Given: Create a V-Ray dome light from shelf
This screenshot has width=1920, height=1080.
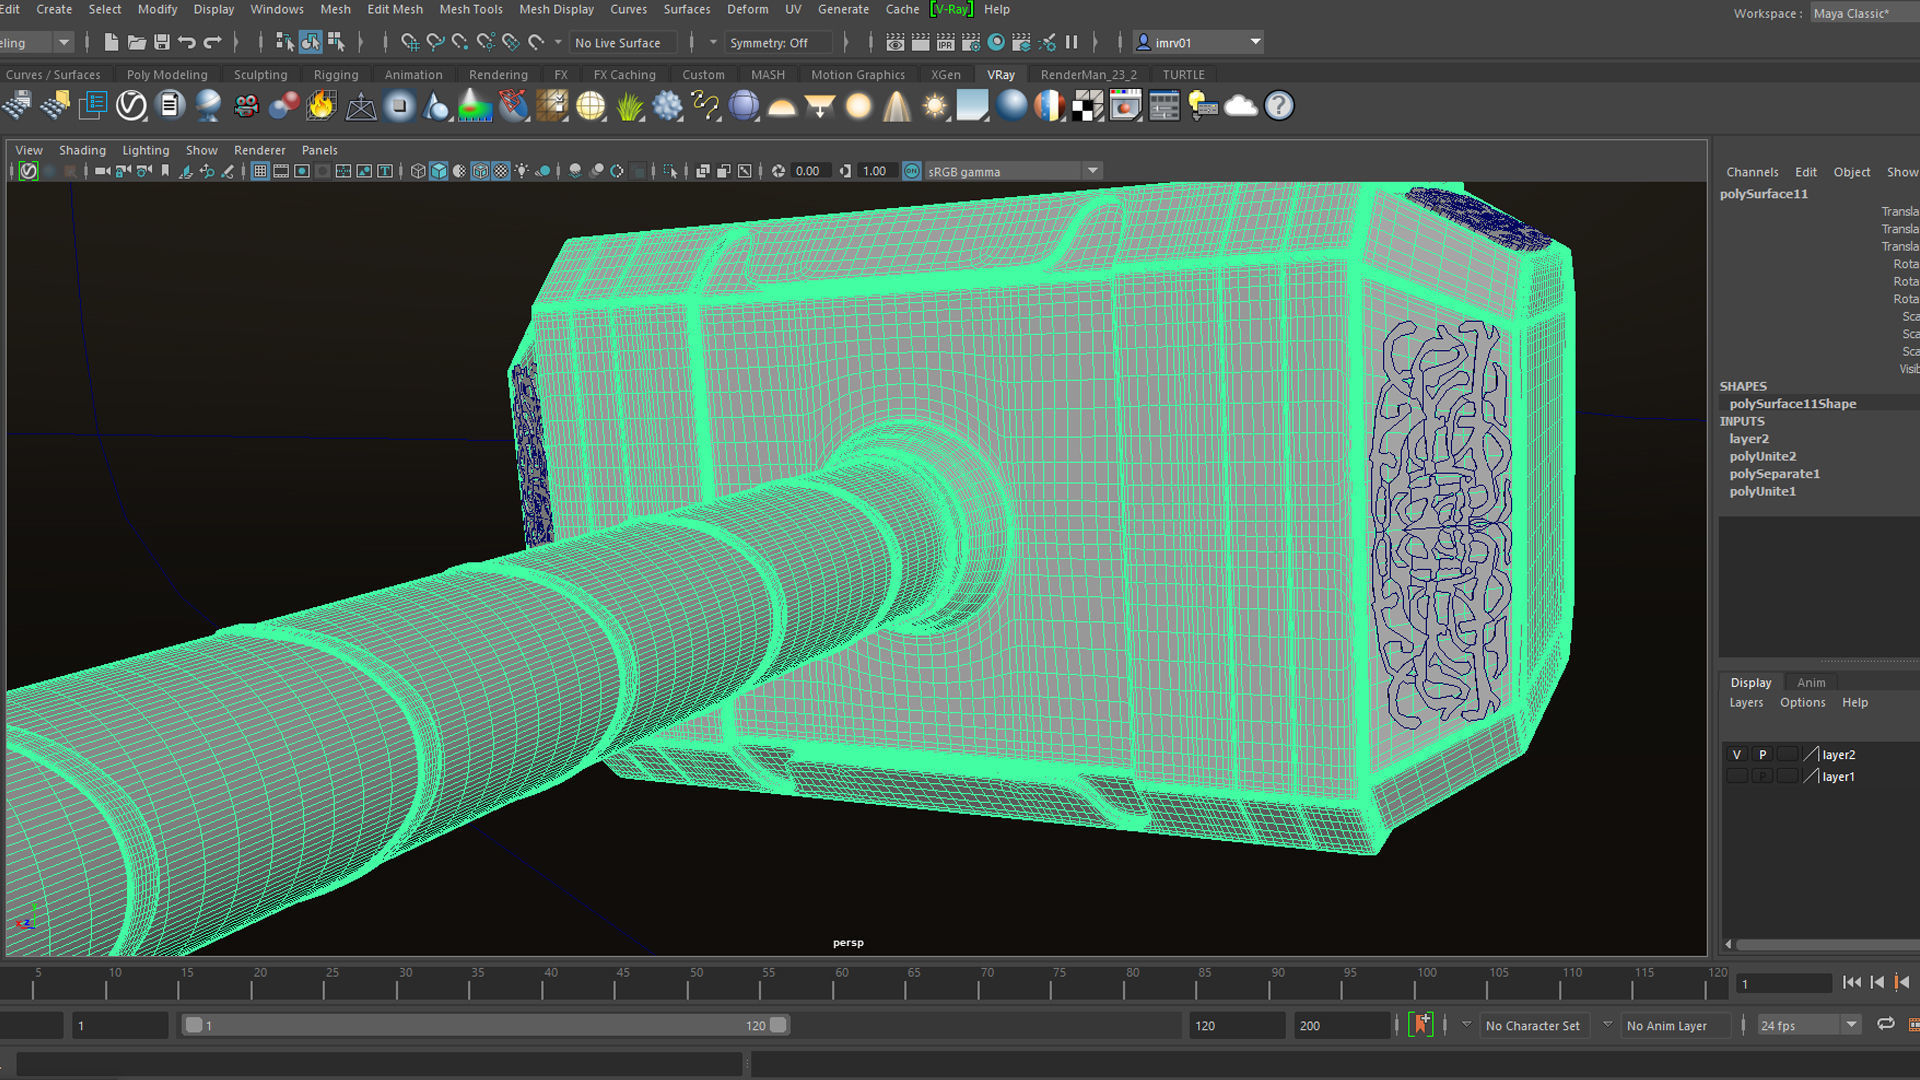Looking at the screenshot, I should coord(782,105).
